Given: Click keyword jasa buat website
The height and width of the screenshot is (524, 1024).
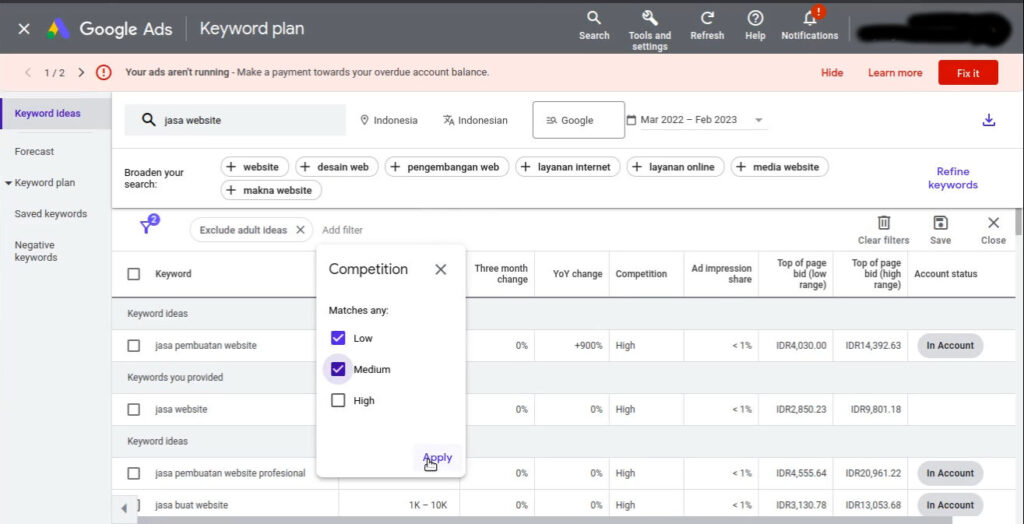Looking at the screenshot, I should tap(191, 505).
